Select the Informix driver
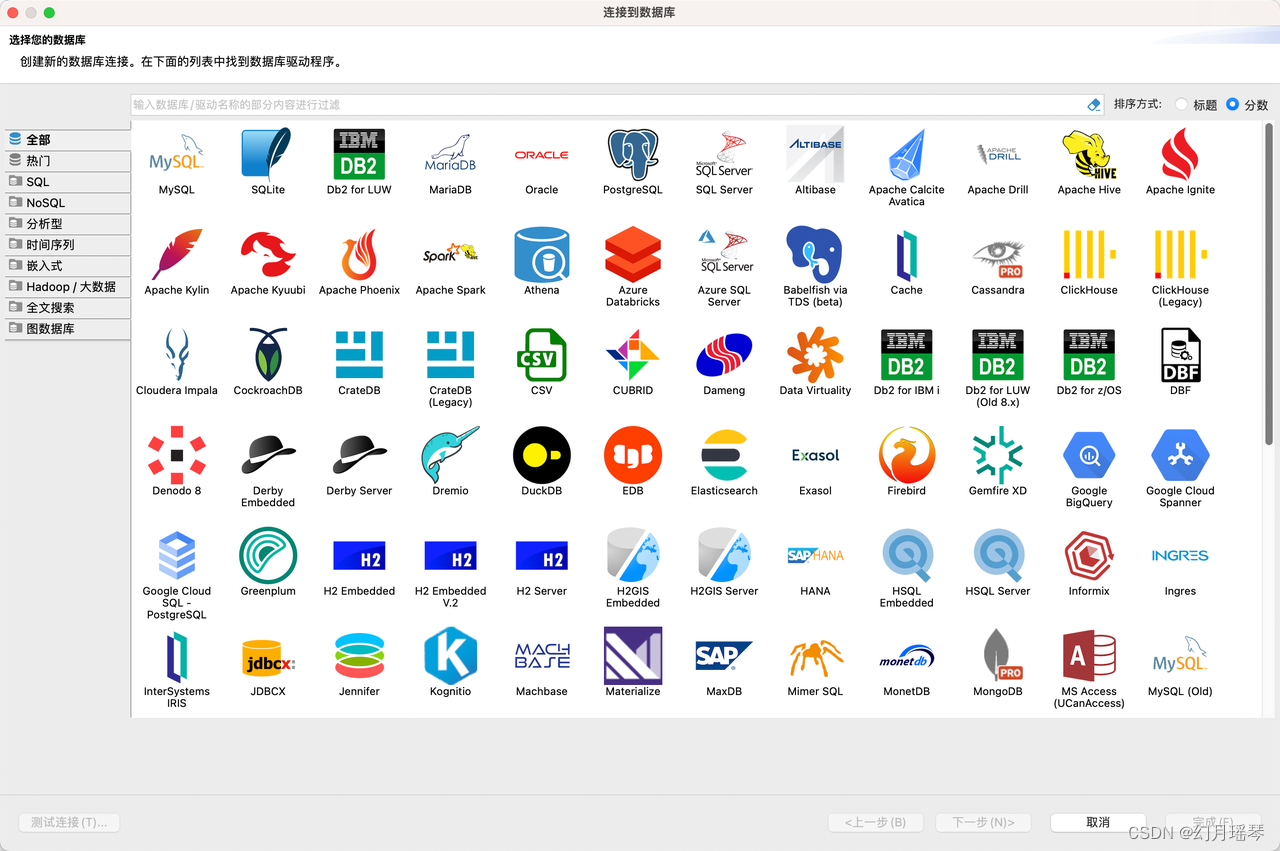The width and height of the screenshot is (1280, 851). [1089, 563]
